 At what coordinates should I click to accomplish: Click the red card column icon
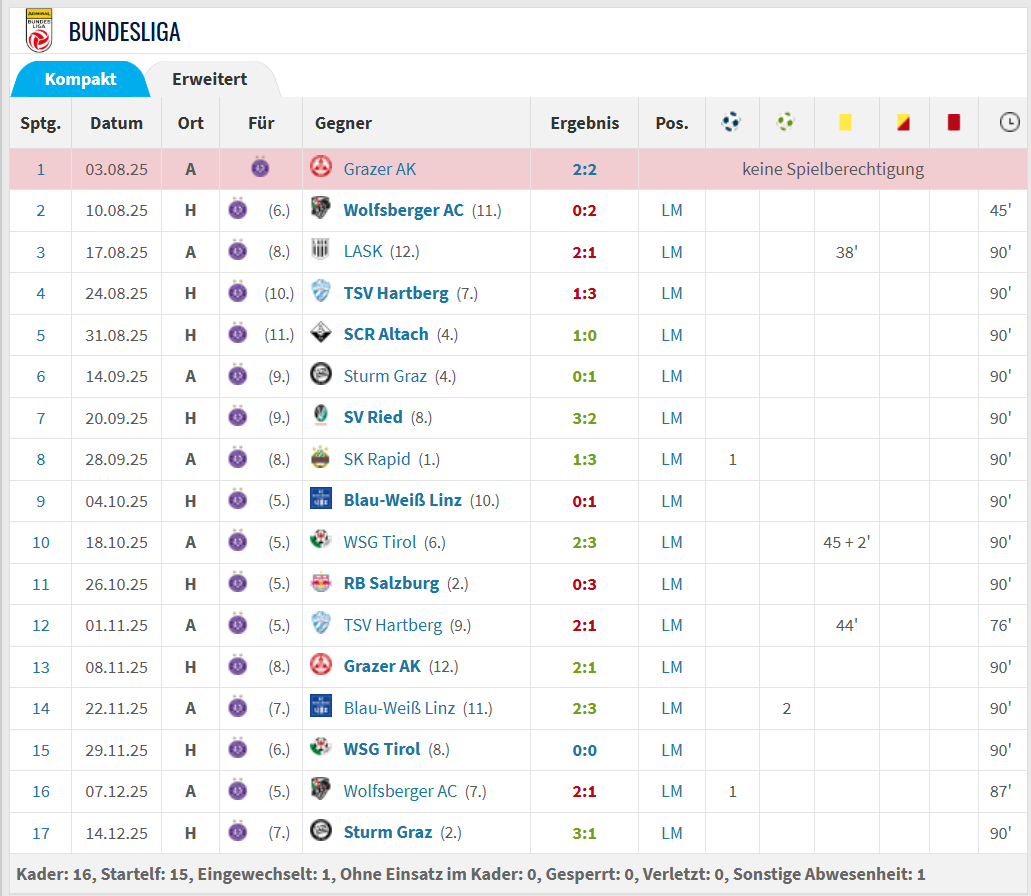tap(954, 123)
